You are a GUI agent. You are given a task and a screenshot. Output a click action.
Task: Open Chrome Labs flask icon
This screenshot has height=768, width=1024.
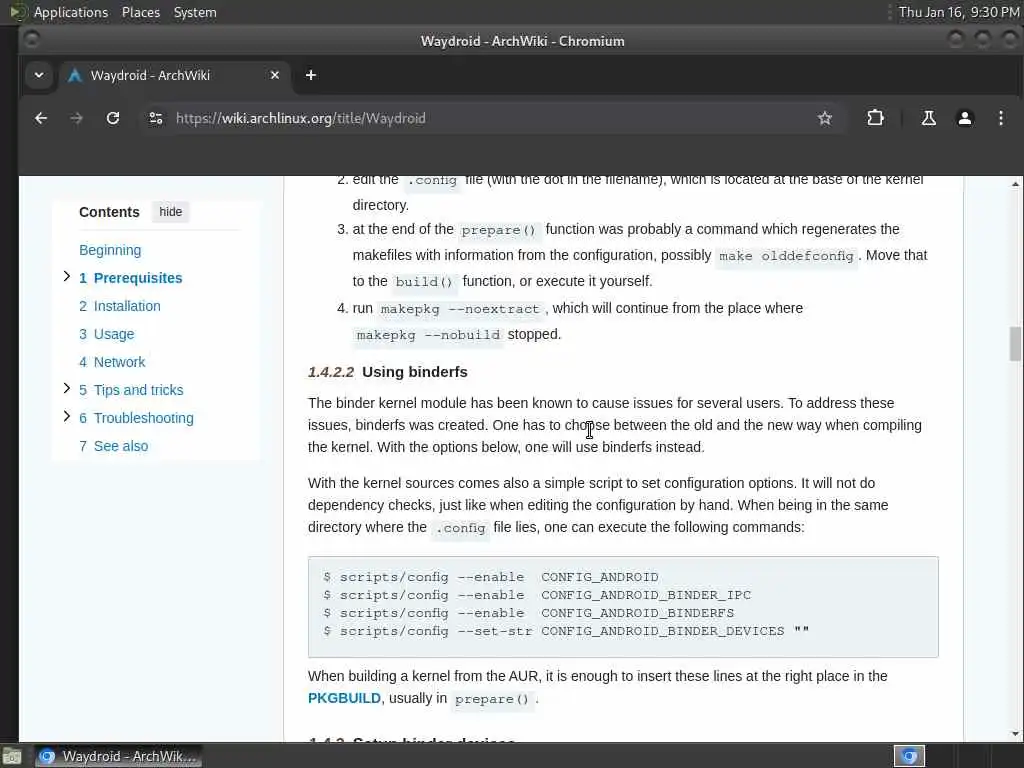pyautogui.click(x=928, y=118)
